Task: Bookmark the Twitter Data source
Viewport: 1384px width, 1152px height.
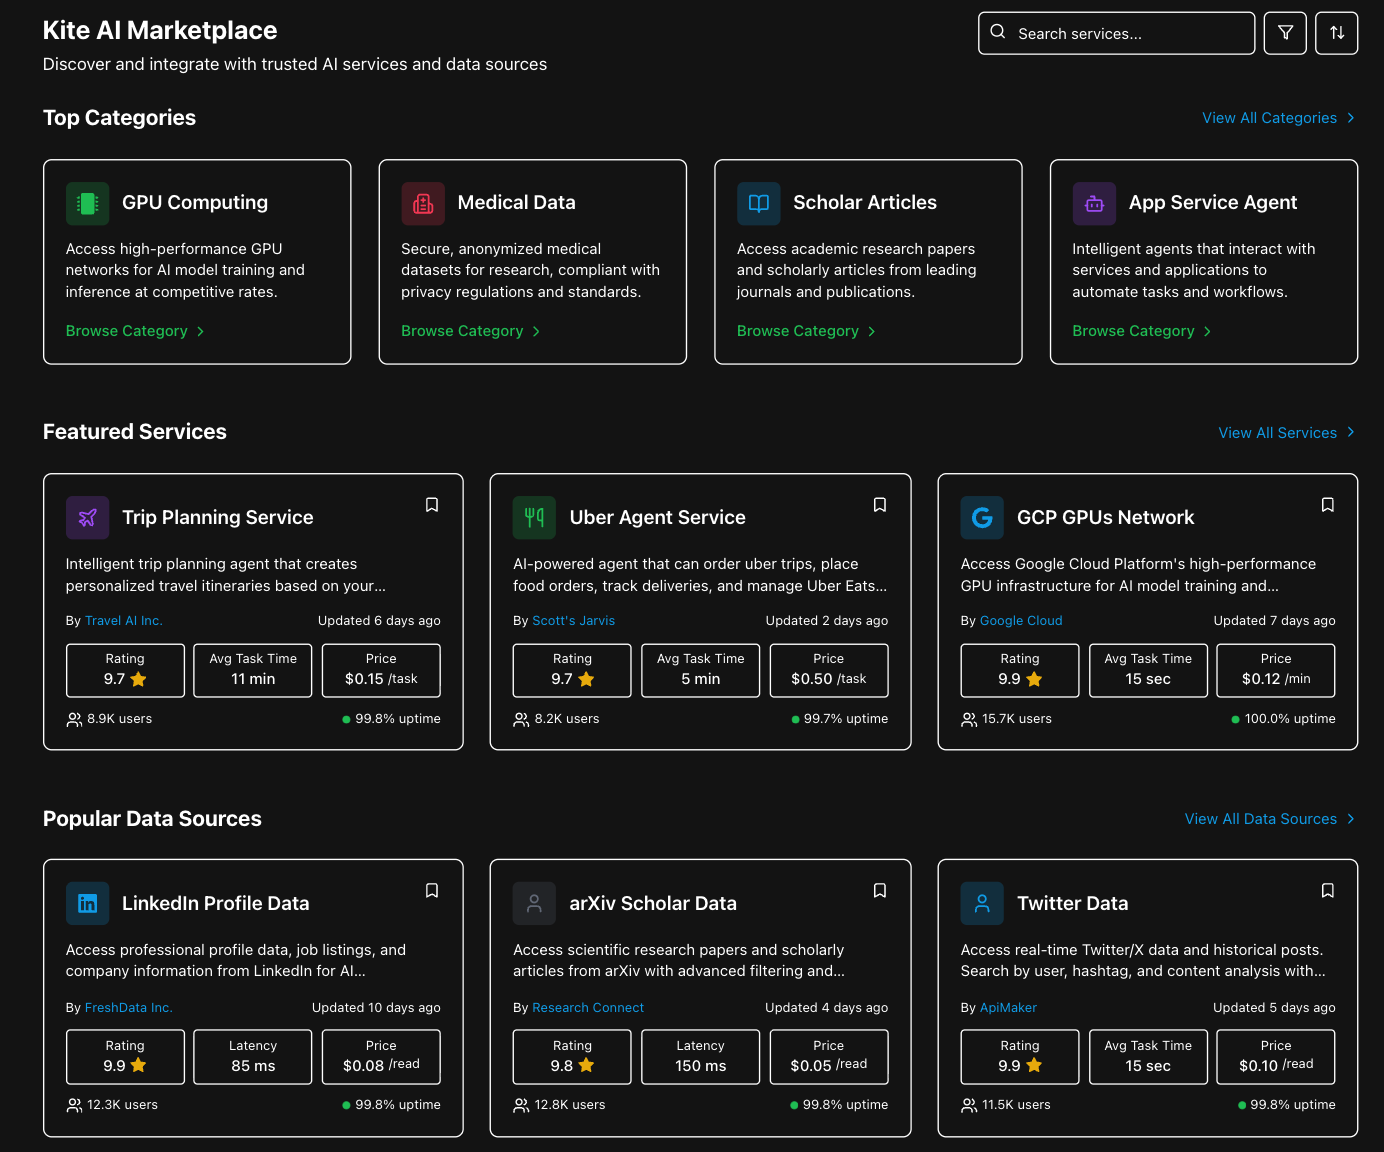Action: click(1328, 891)
